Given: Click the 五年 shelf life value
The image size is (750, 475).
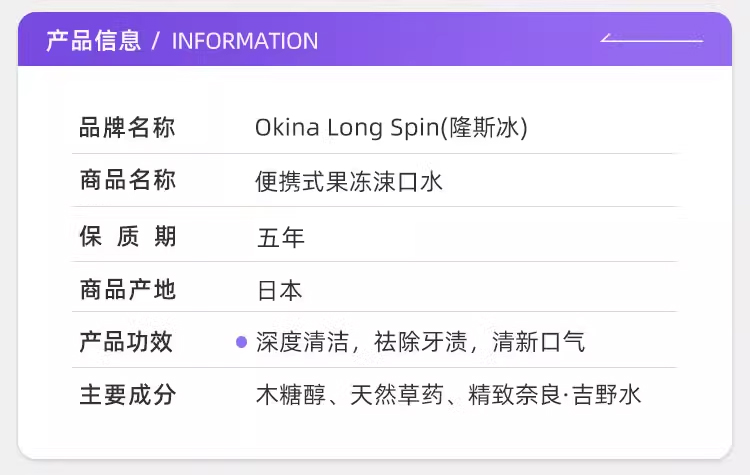Looking at the screenshot, I should click(280, 237).
